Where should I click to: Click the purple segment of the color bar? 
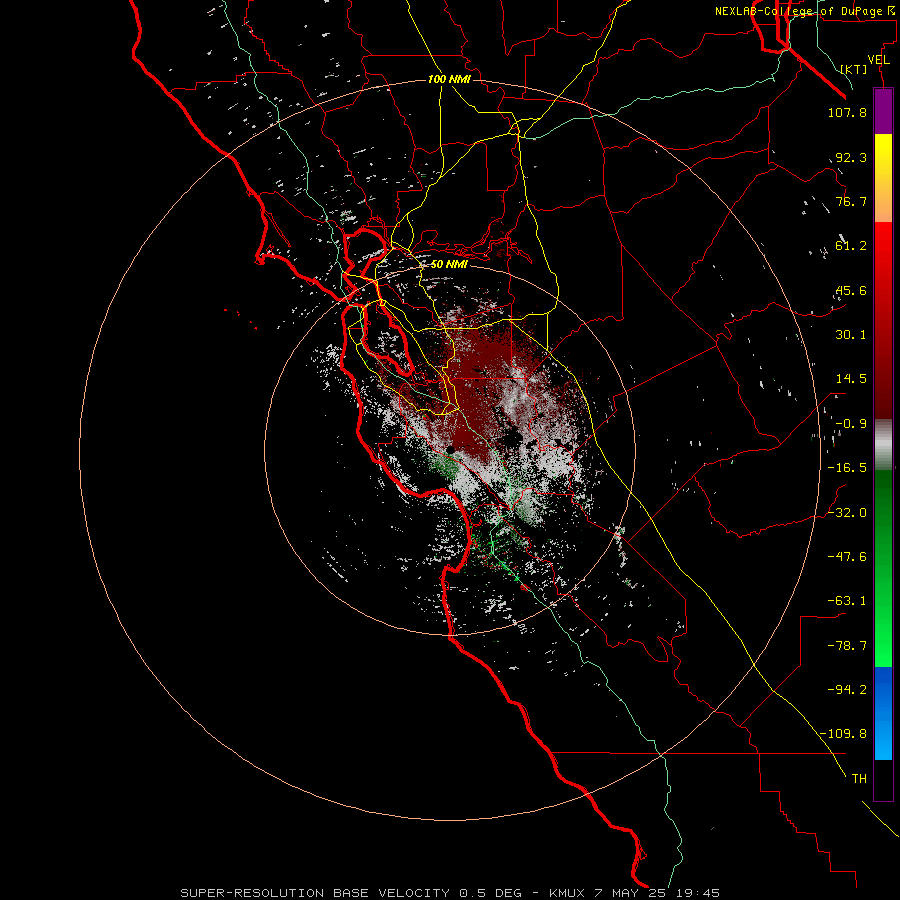click(883, 111)
